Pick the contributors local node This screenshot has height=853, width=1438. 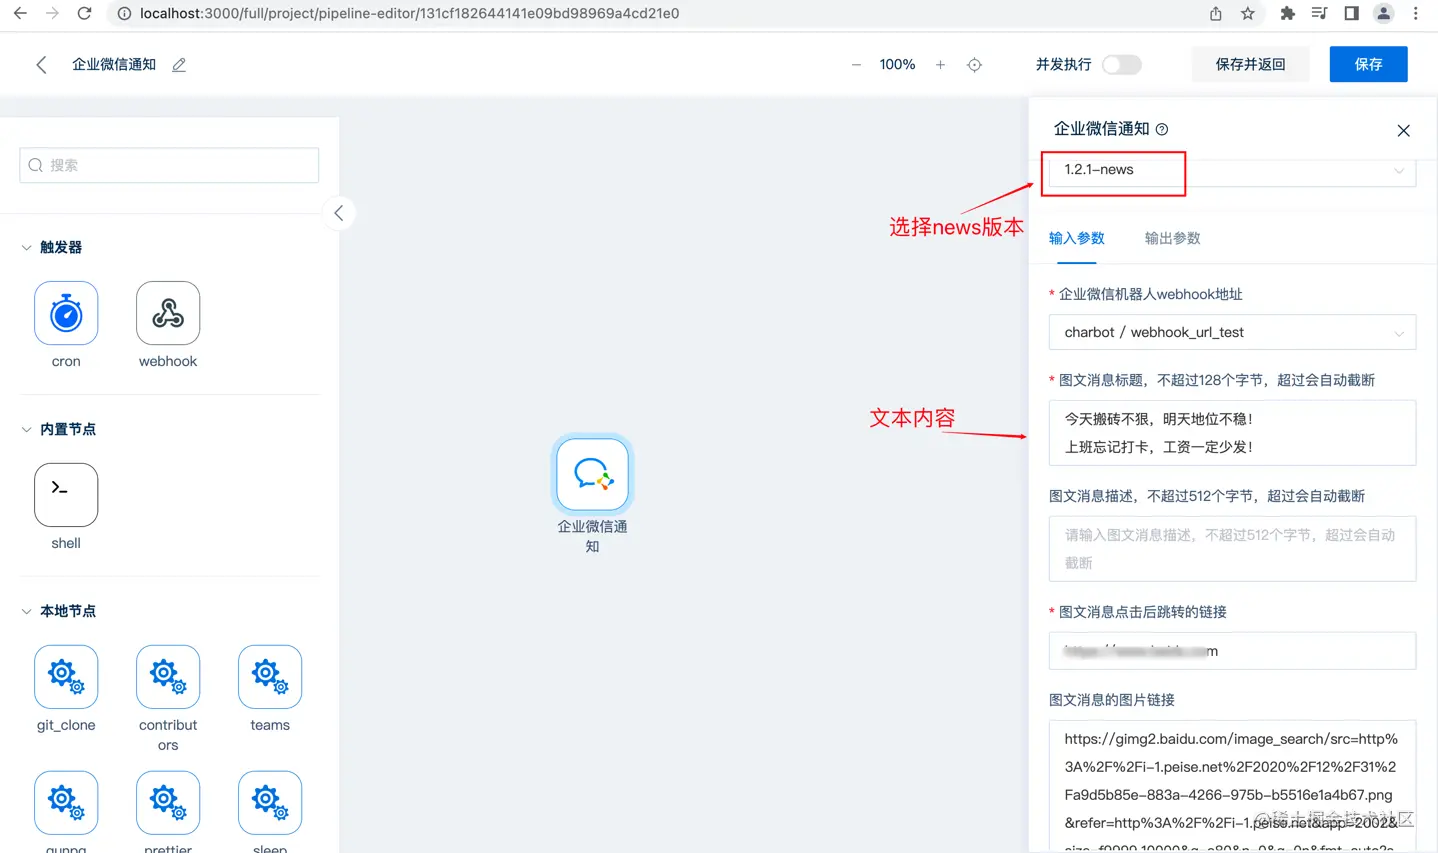tap(168, 677)
